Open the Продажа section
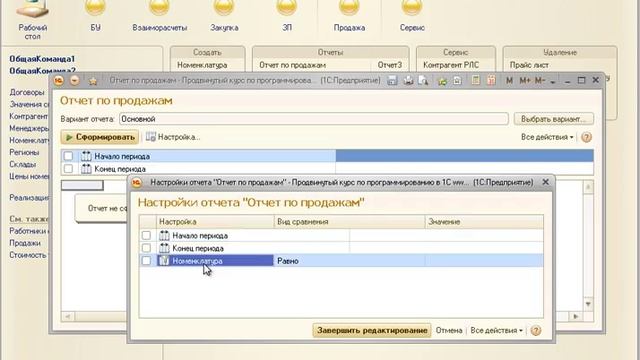The height and width of the screenshot is (360, 640). tap(349, 16)
